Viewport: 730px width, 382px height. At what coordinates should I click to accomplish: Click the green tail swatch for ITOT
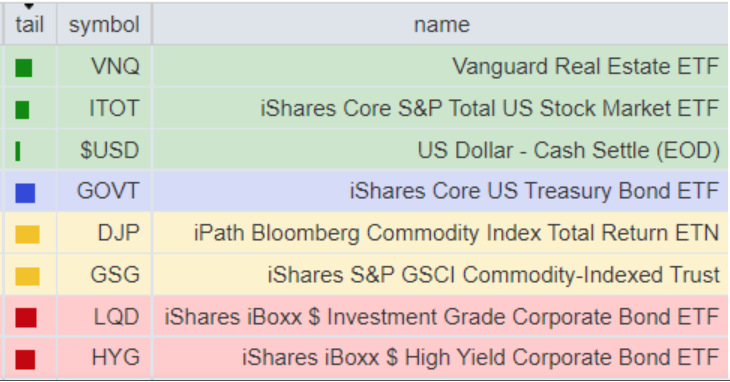tap(22, 110)
